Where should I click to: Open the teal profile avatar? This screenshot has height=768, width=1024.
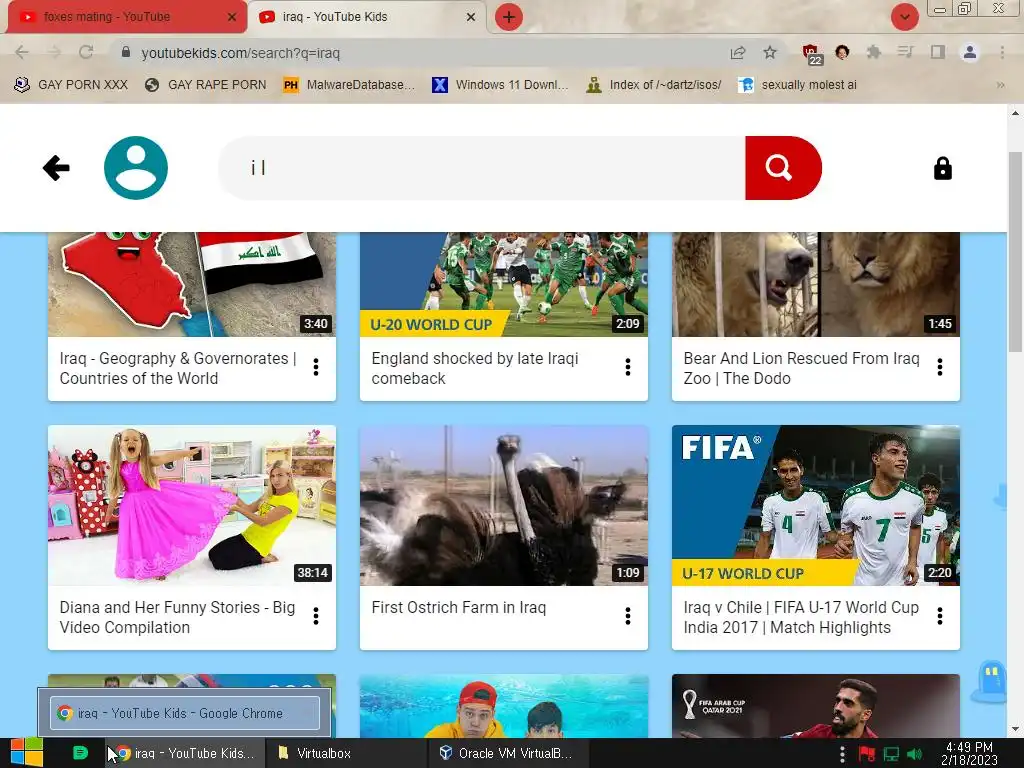tap(136, 168)
